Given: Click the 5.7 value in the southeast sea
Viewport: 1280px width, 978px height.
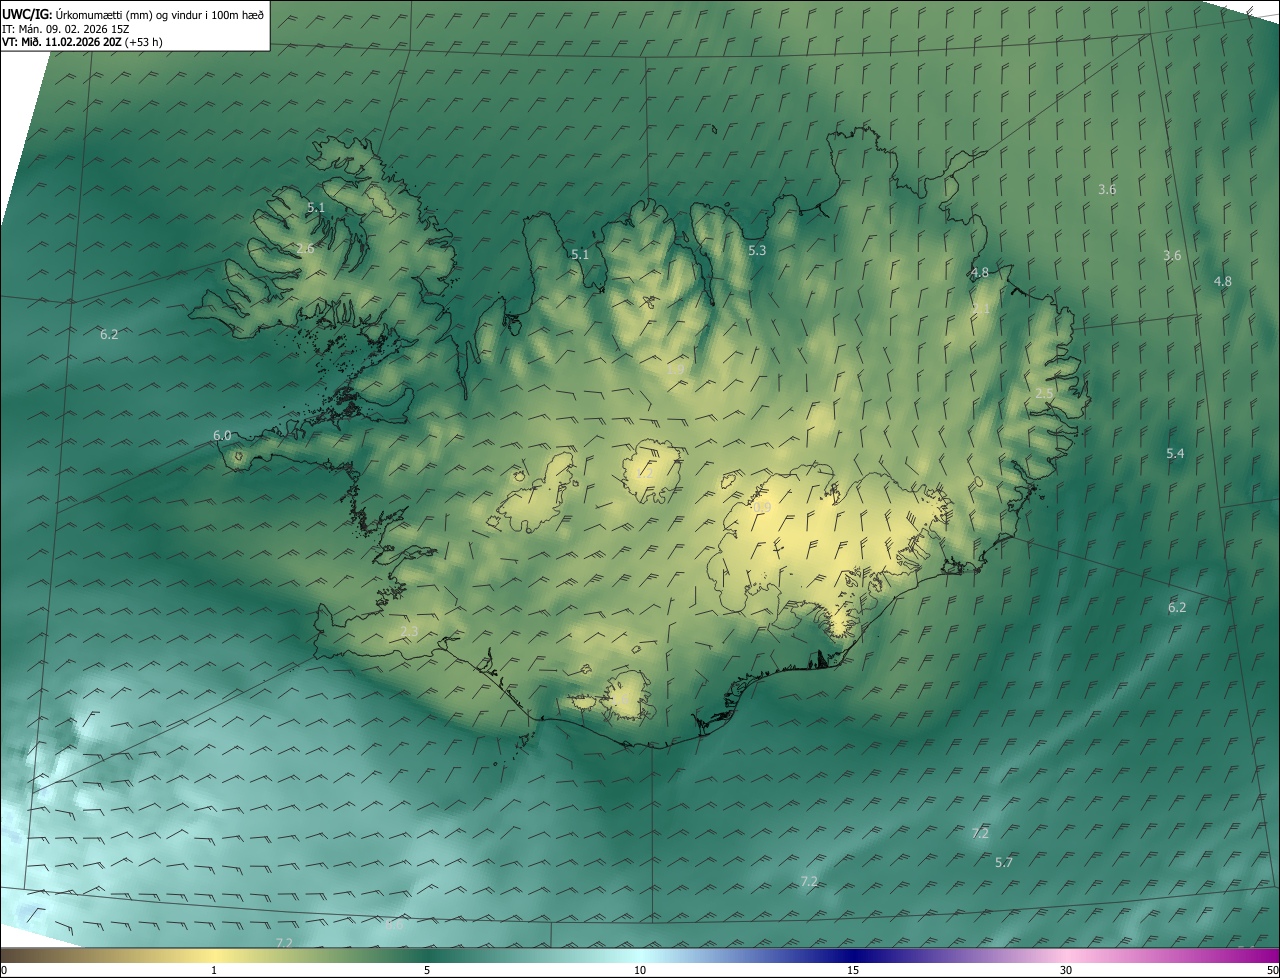Looking at the screenshot, I should pos(1004,862).
